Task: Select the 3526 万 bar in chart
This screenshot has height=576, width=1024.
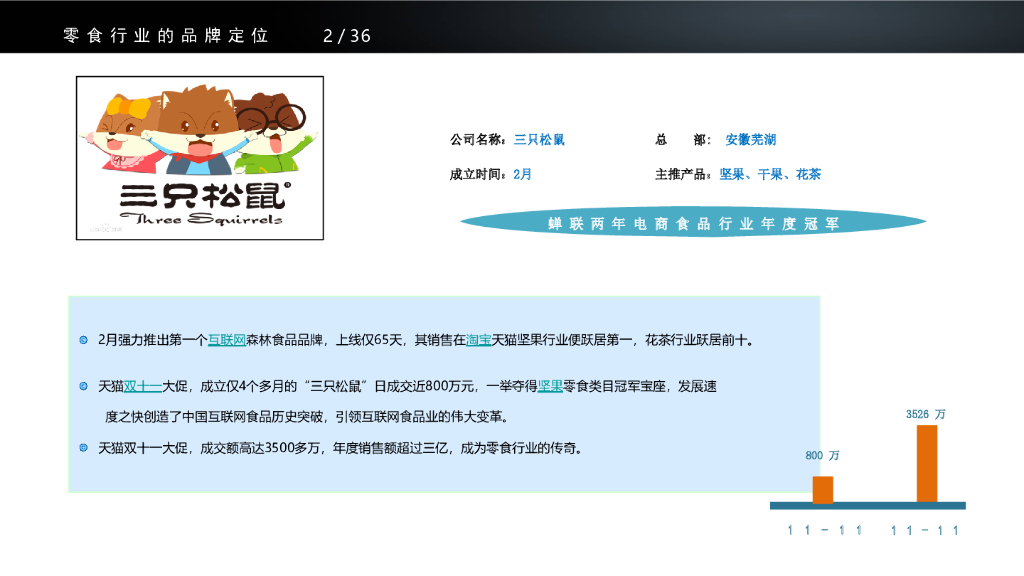Action: tap(927, 464)
